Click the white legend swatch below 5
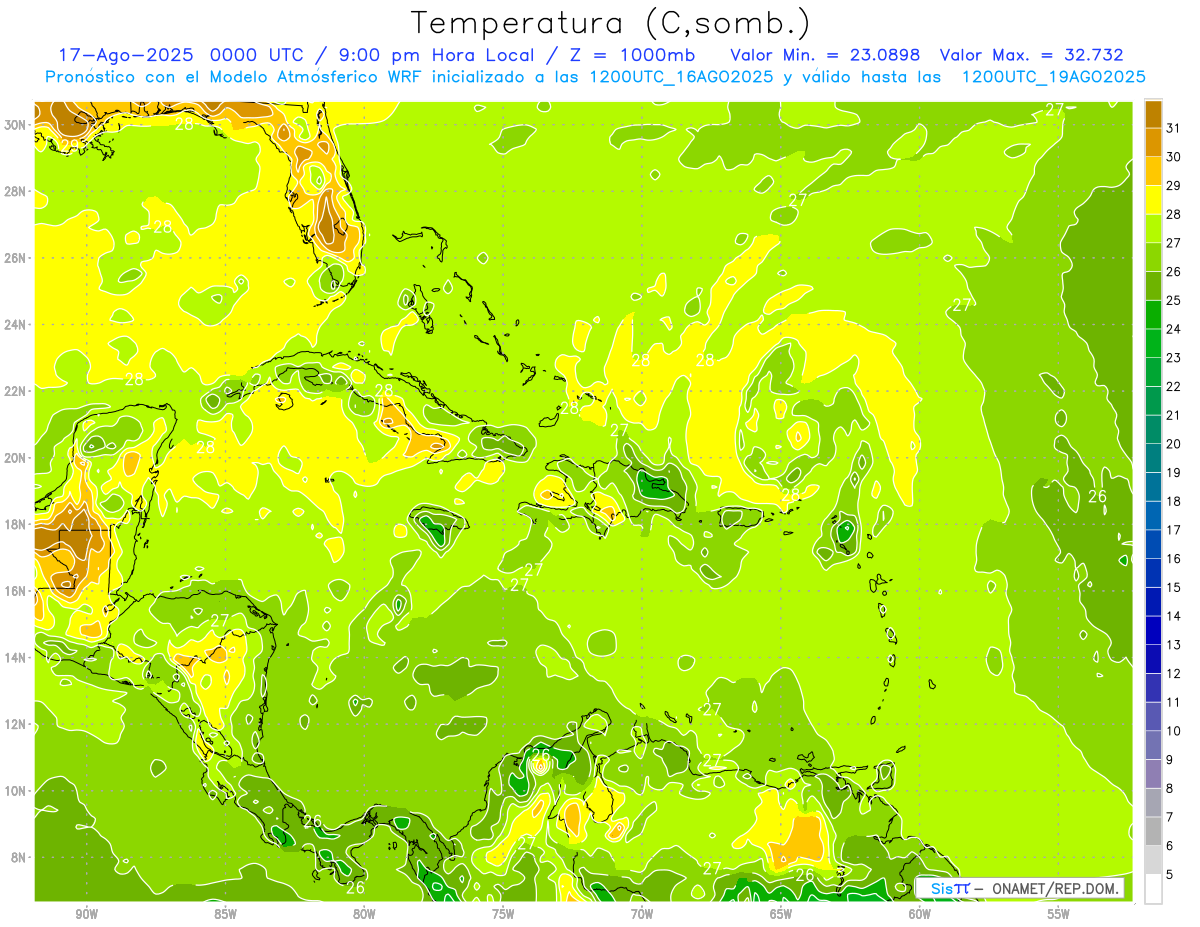Screen dimensions: 1200x927 (1153, 888)
